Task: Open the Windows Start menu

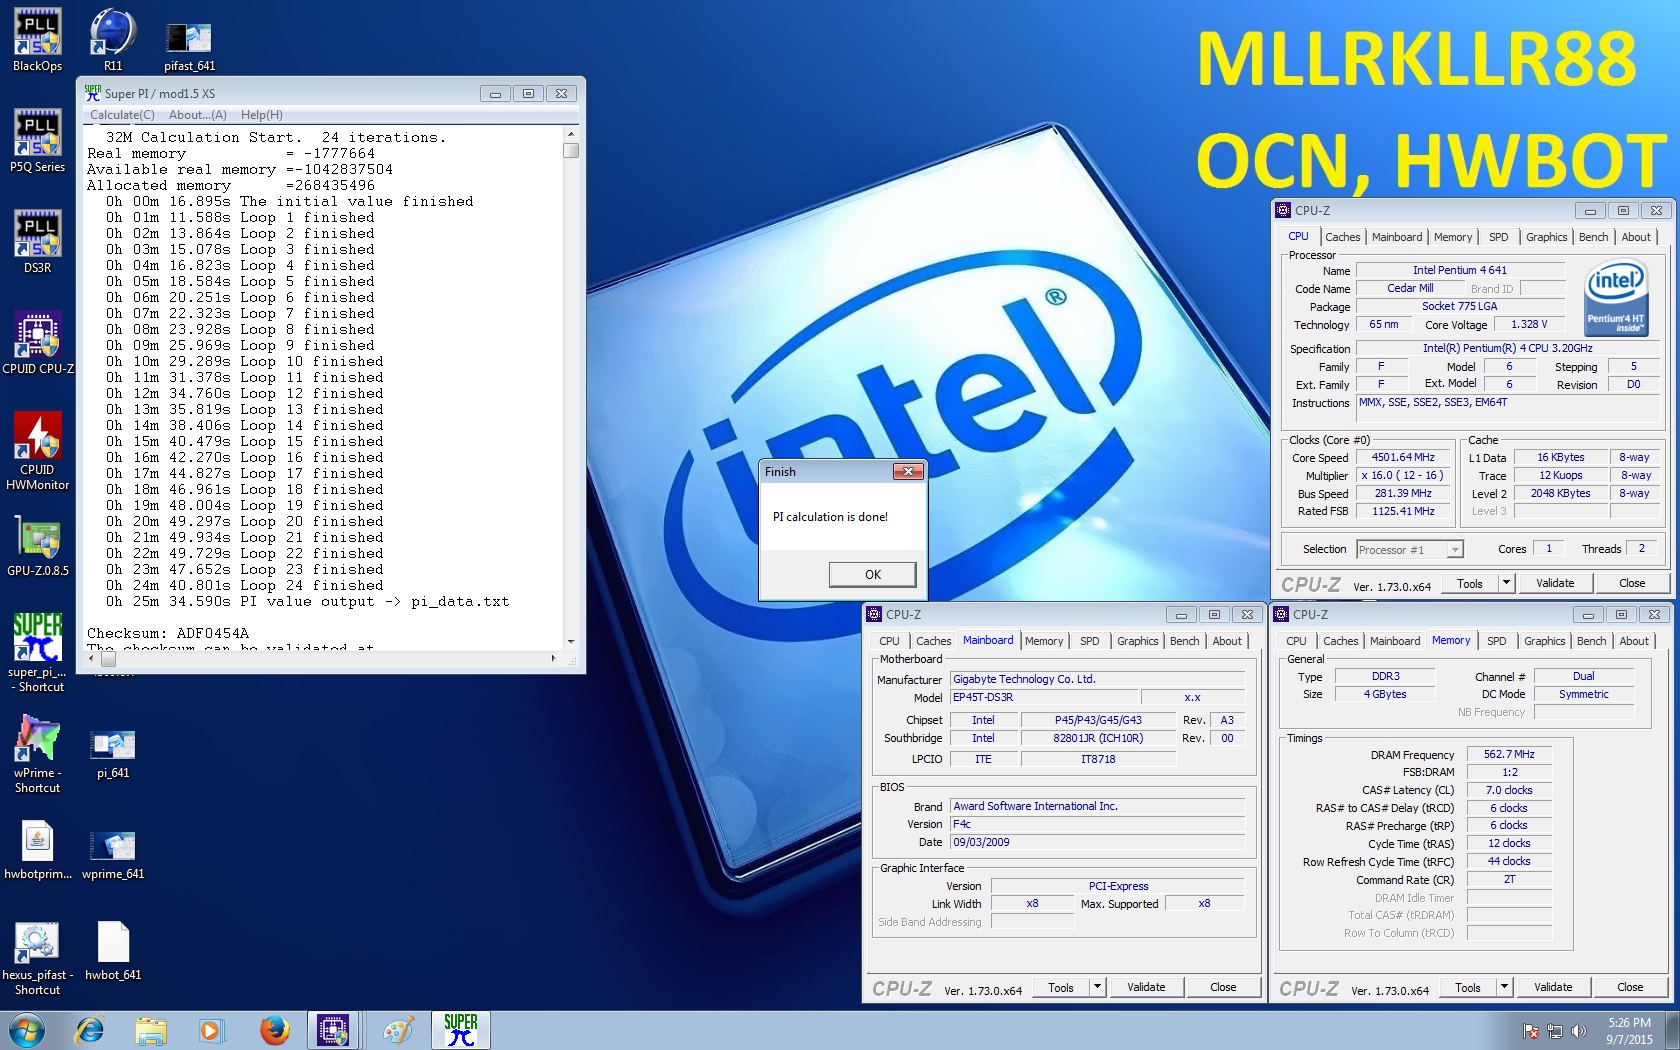Action: [26, 1030]
